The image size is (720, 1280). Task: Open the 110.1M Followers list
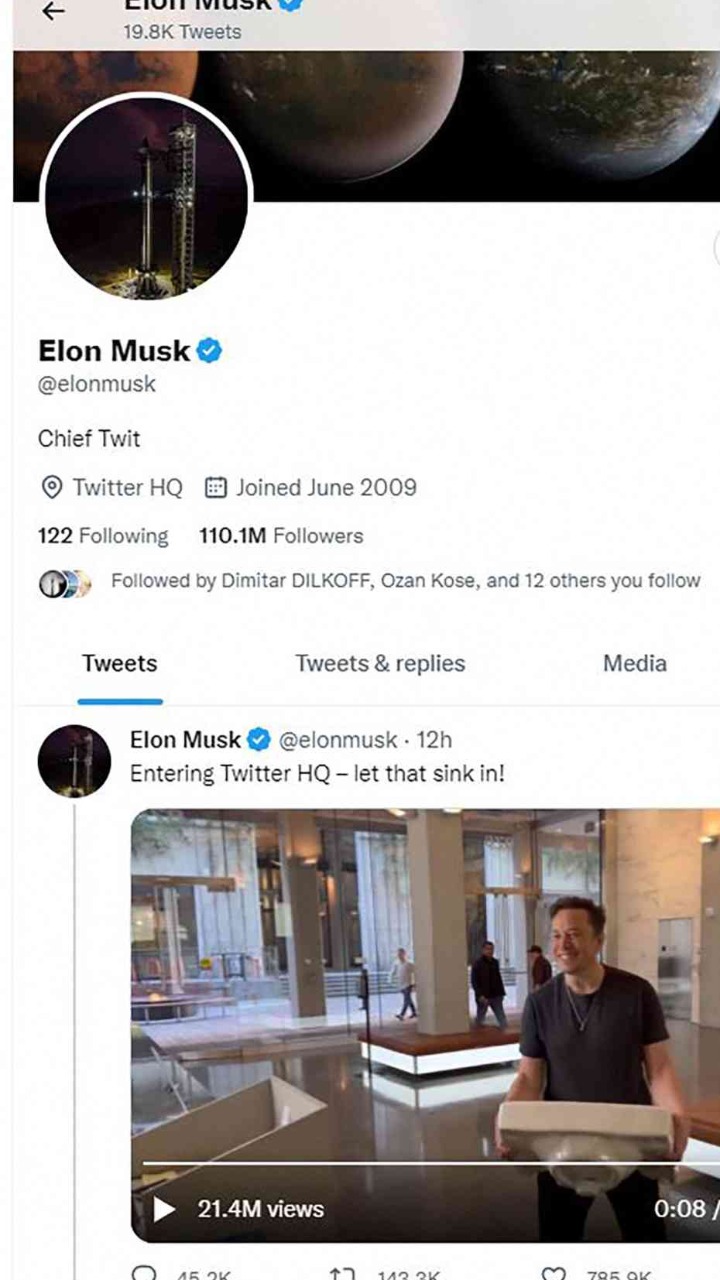(281, 536)
